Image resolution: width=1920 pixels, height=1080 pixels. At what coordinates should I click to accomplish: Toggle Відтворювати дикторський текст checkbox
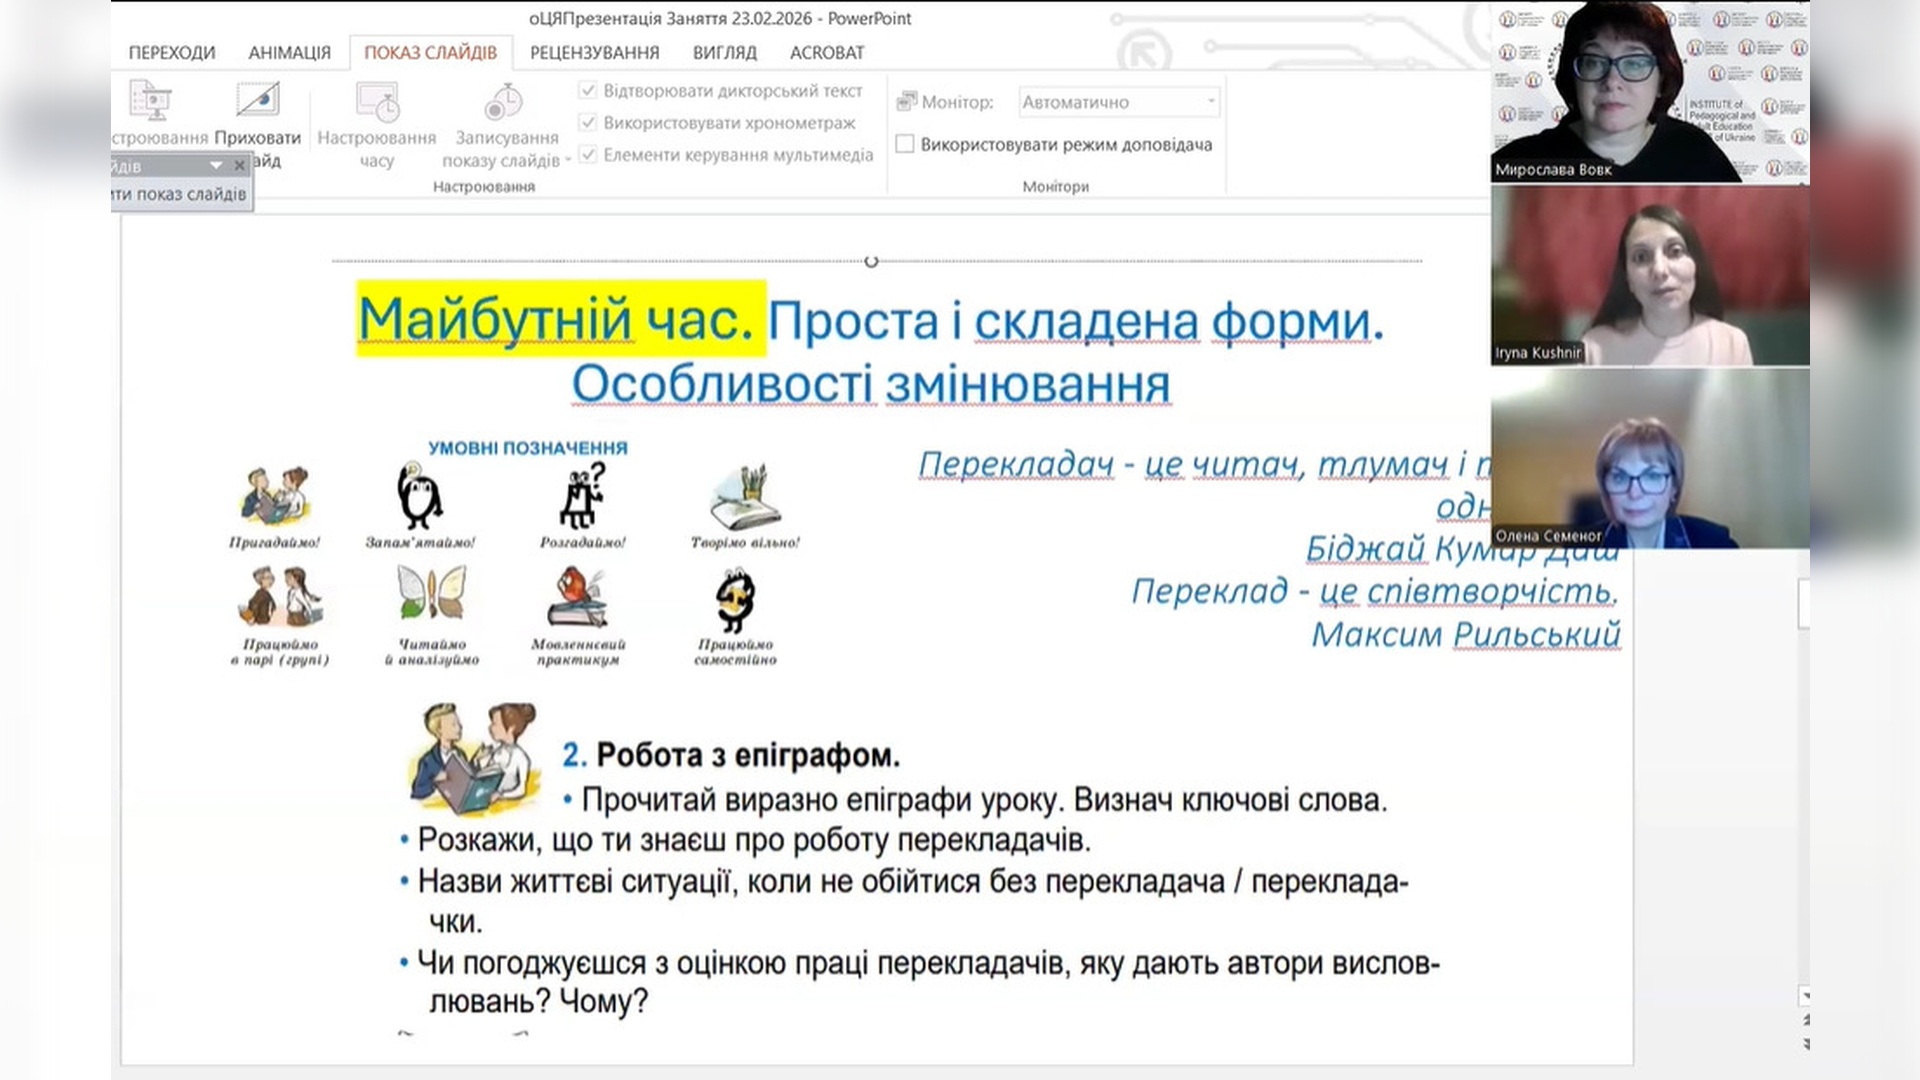588,91
